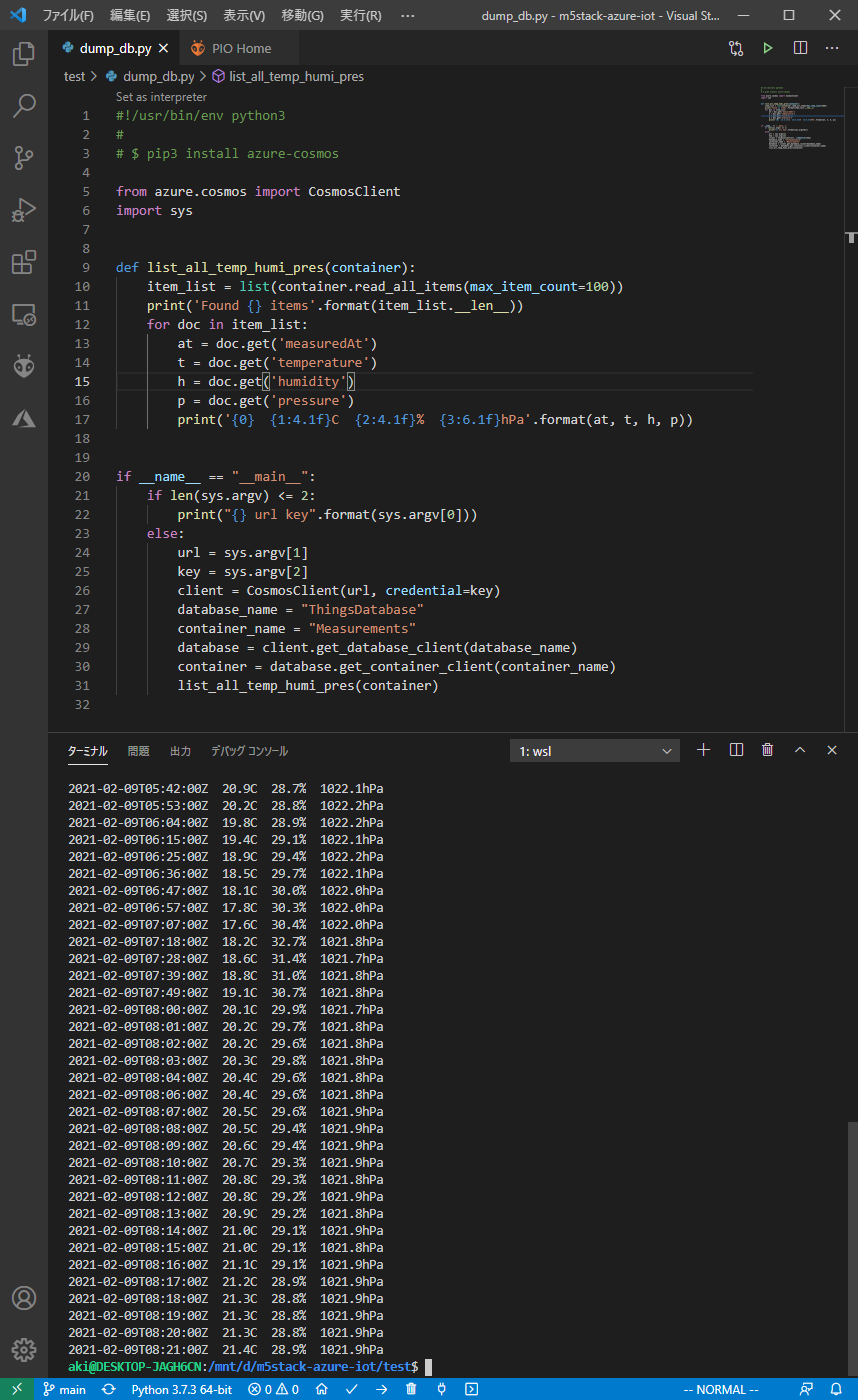Toggle split editor layout

point(800,48)
